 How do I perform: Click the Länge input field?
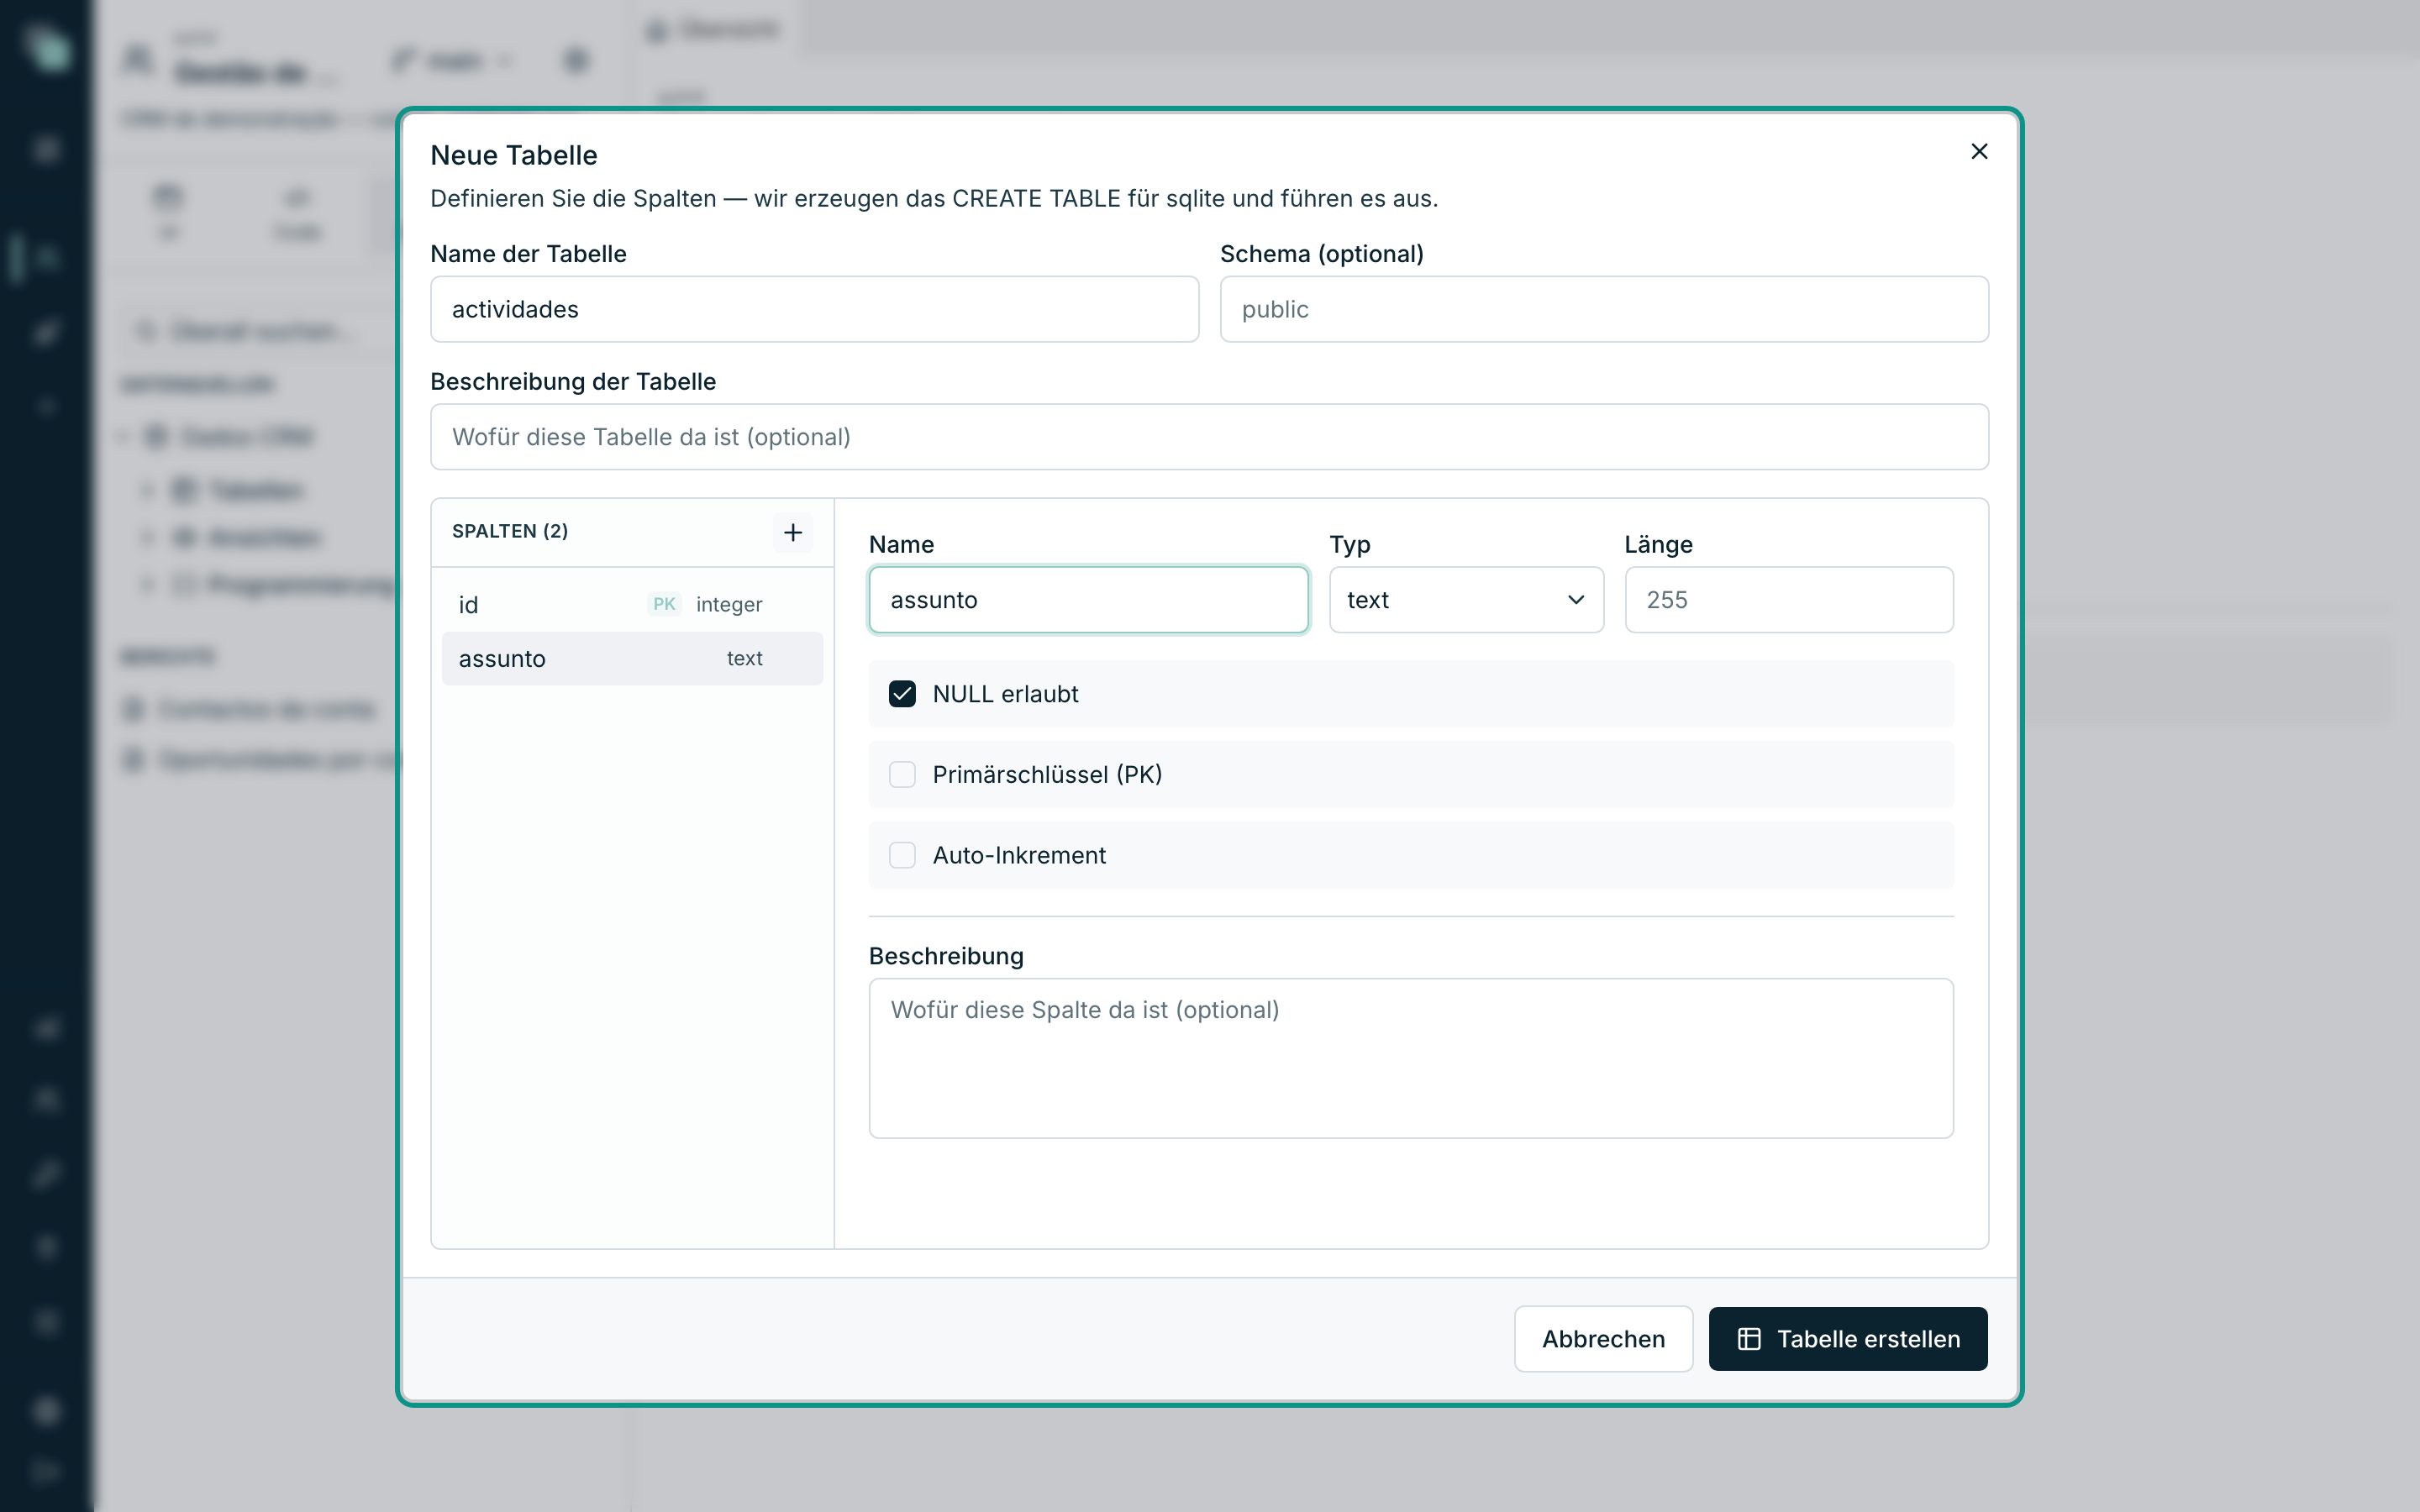pos(1788,600)
